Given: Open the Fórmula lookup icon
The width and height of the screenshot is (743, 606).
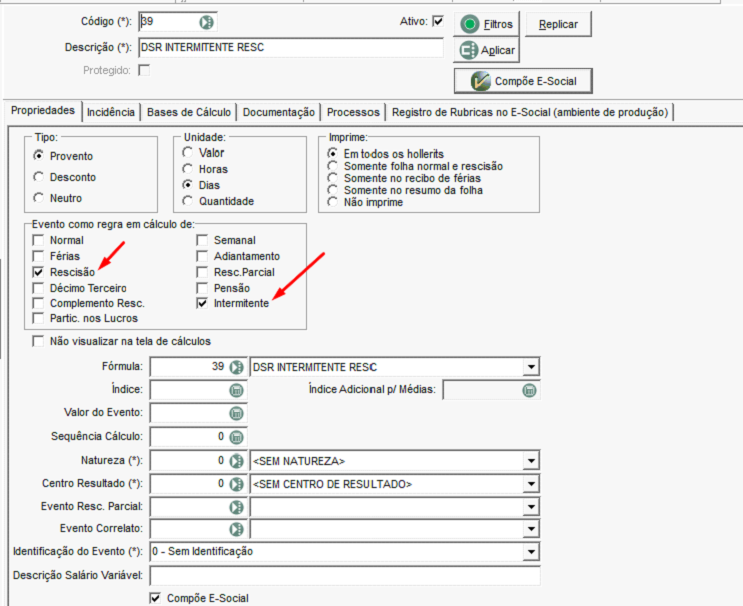Looking at the screenshot, I should [x=236, y=367].
